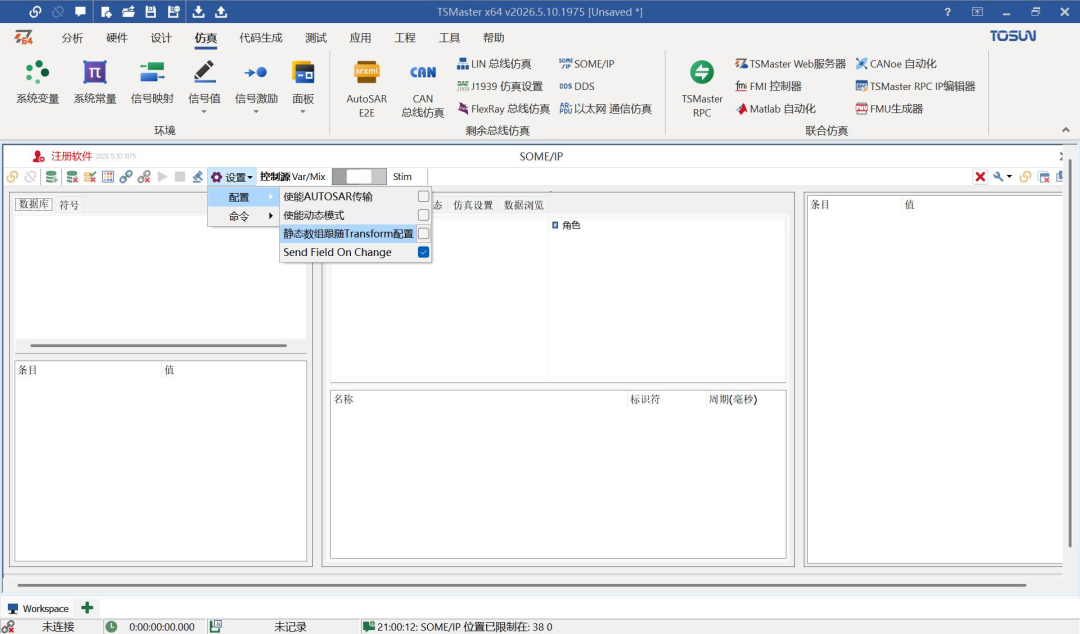
Task: Select the 符号 tab
Action: click(69, 205)
